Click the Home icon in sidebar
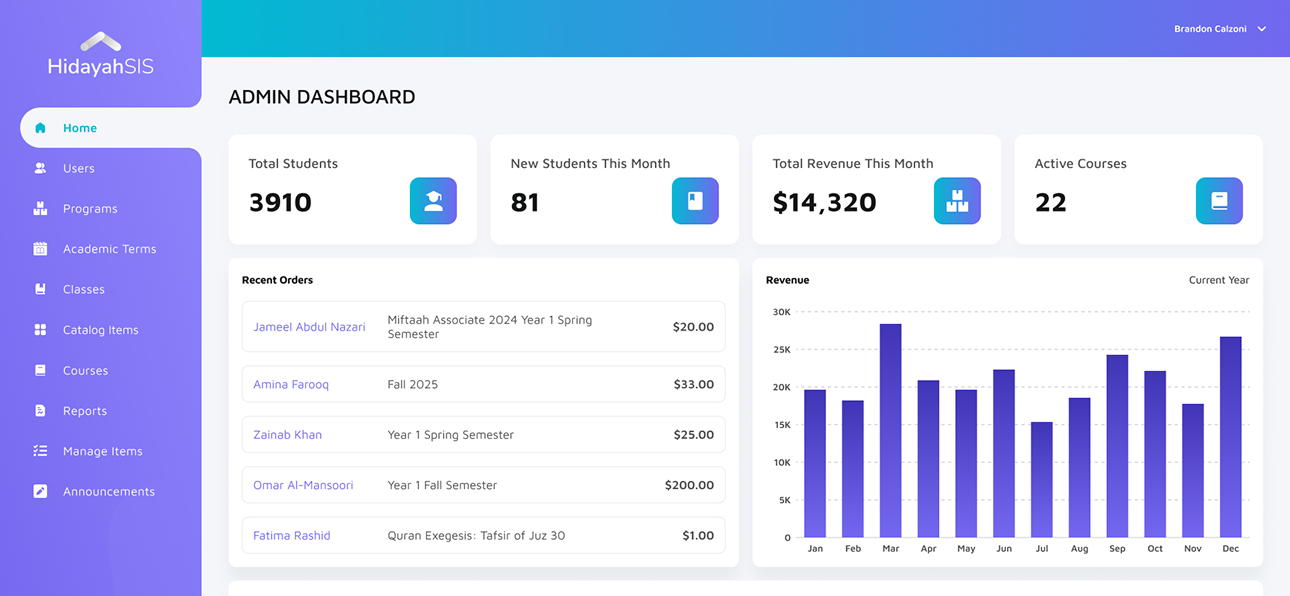1290x596 pixels. click(x=40, y=128)
